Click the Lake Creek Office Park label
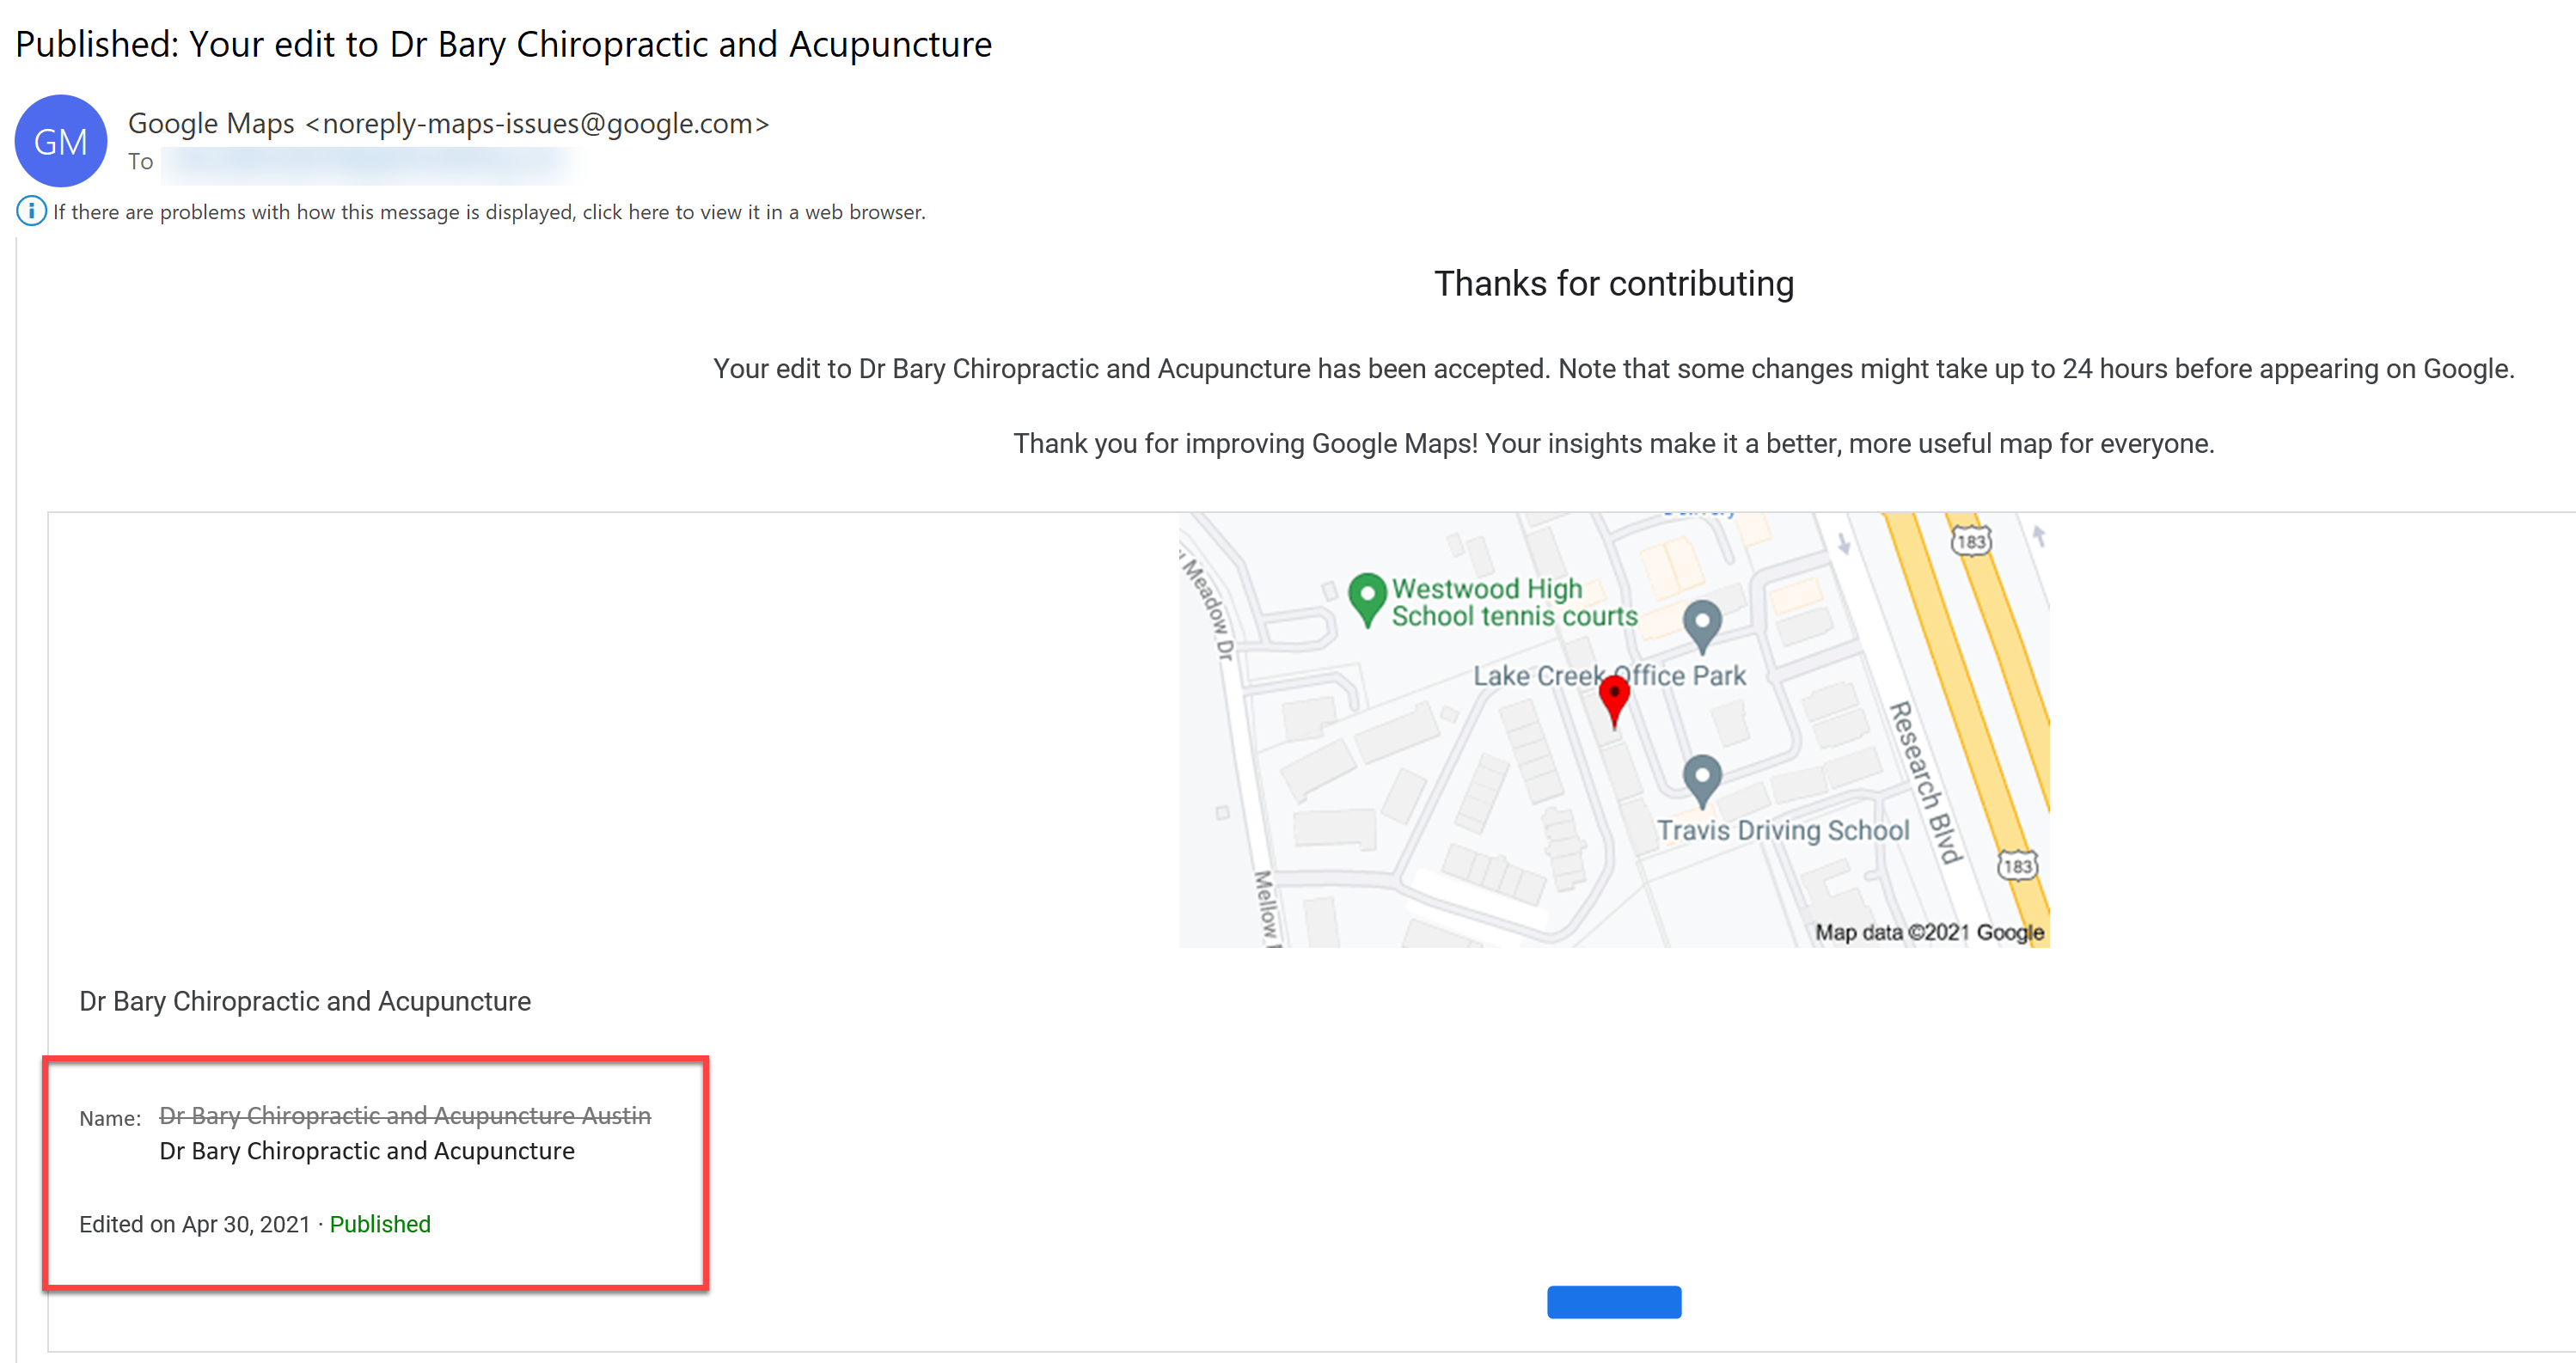2576x1363 pixels. point(1609,676)
